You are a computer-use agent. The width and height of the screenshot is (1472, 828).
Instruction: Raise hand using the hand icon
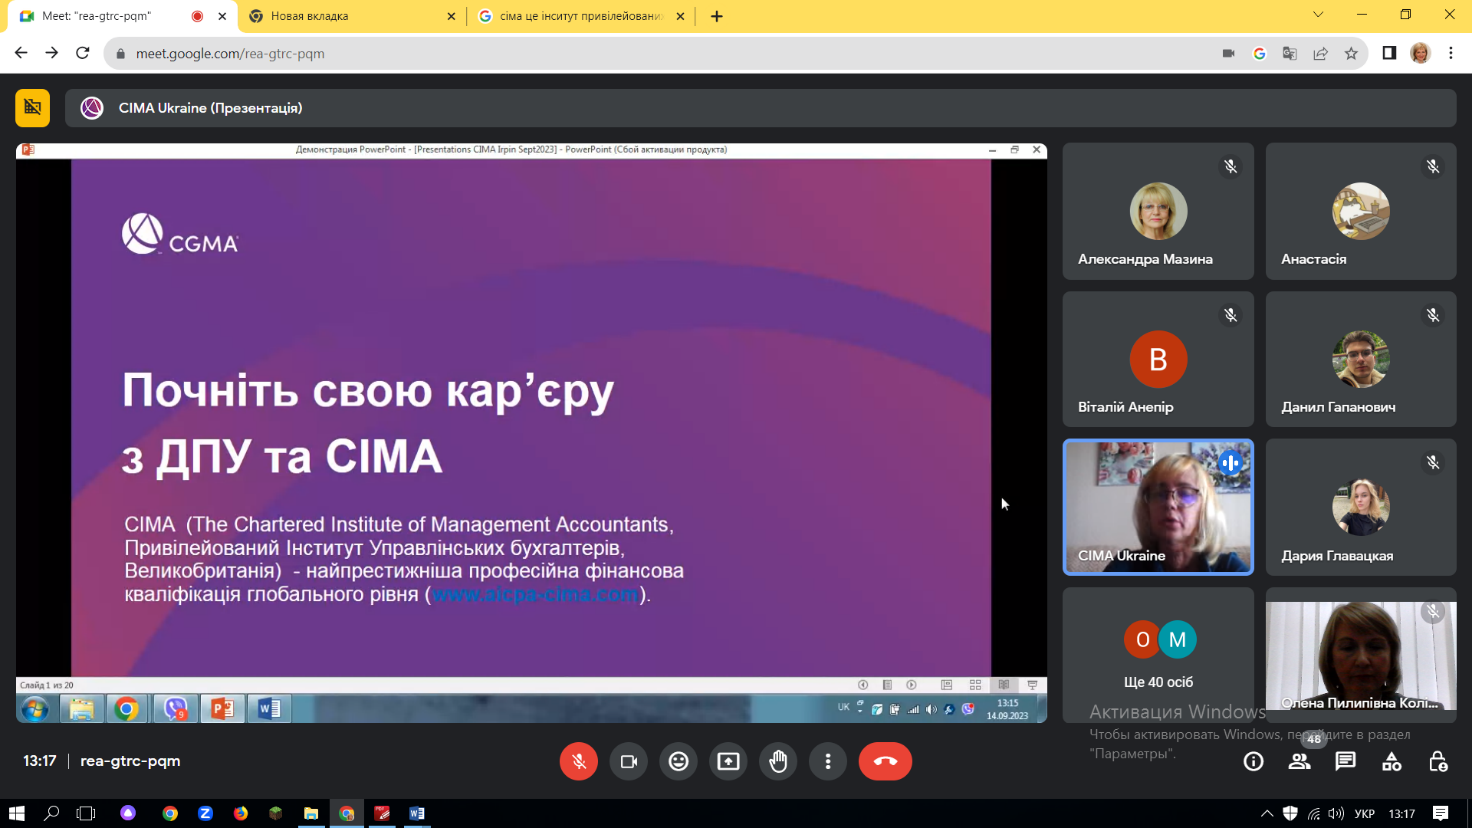click(778, 761)
